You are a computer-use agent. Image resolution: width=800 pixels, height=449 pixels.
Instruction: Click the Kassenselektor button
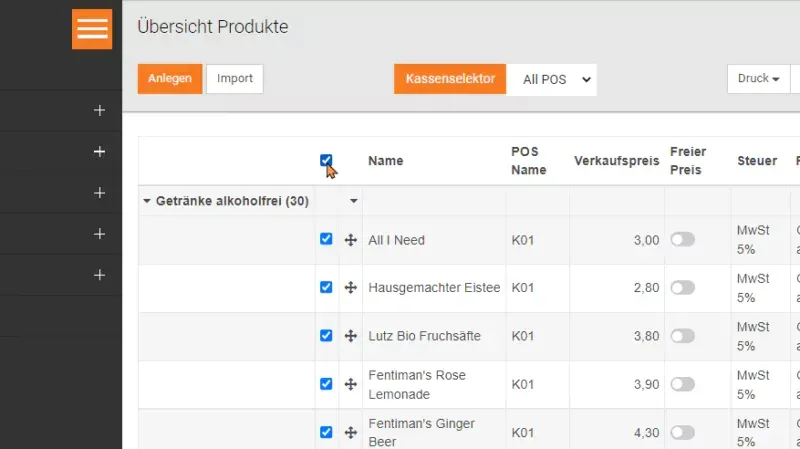450,79
